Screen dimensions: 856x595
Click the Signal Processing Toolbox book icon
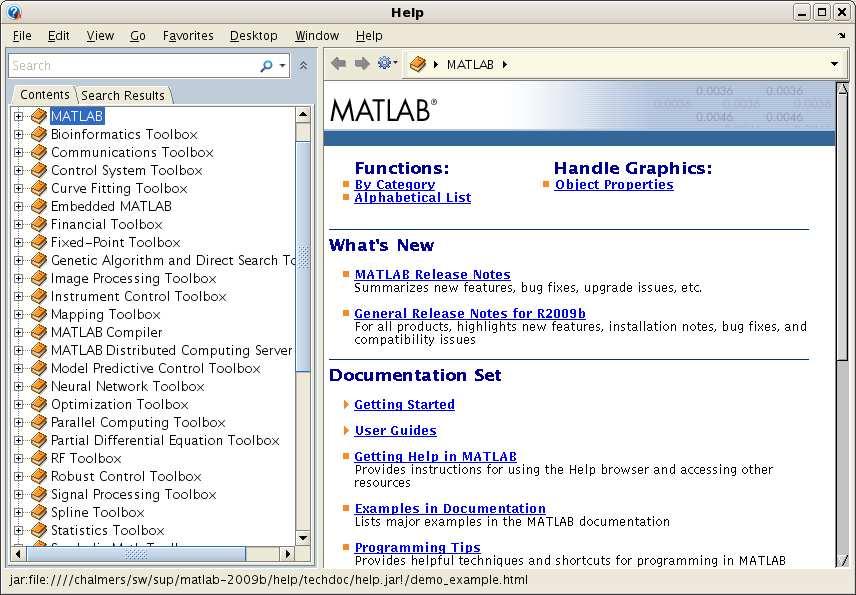click(39, 494)
